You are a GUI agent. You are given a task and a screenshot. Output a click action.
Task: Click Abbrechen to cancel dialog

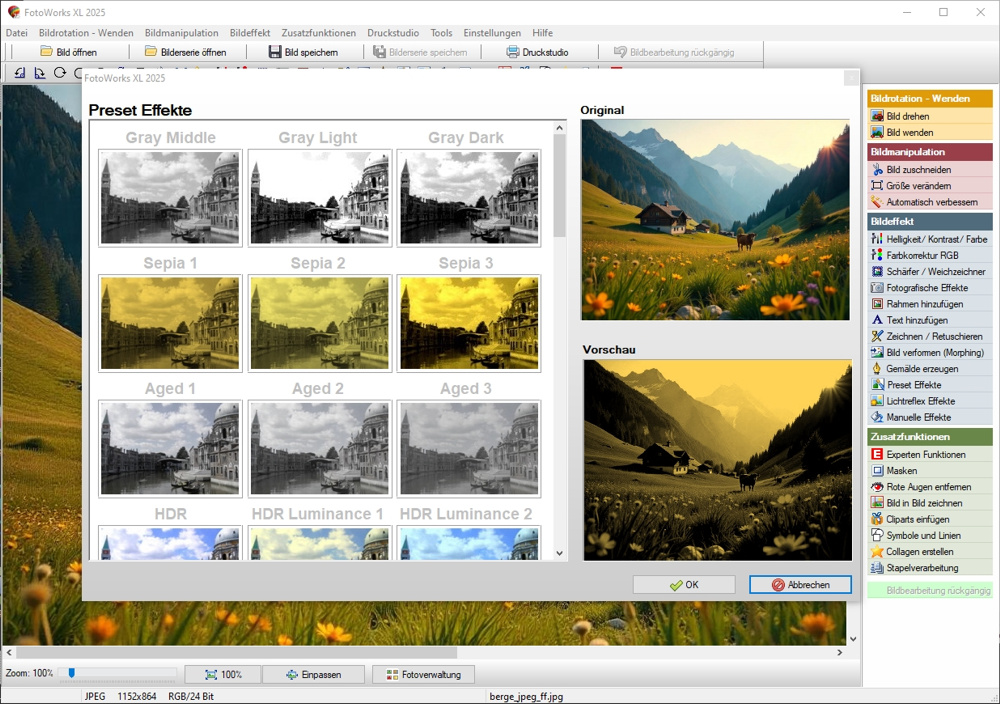[x=800, y=585]
